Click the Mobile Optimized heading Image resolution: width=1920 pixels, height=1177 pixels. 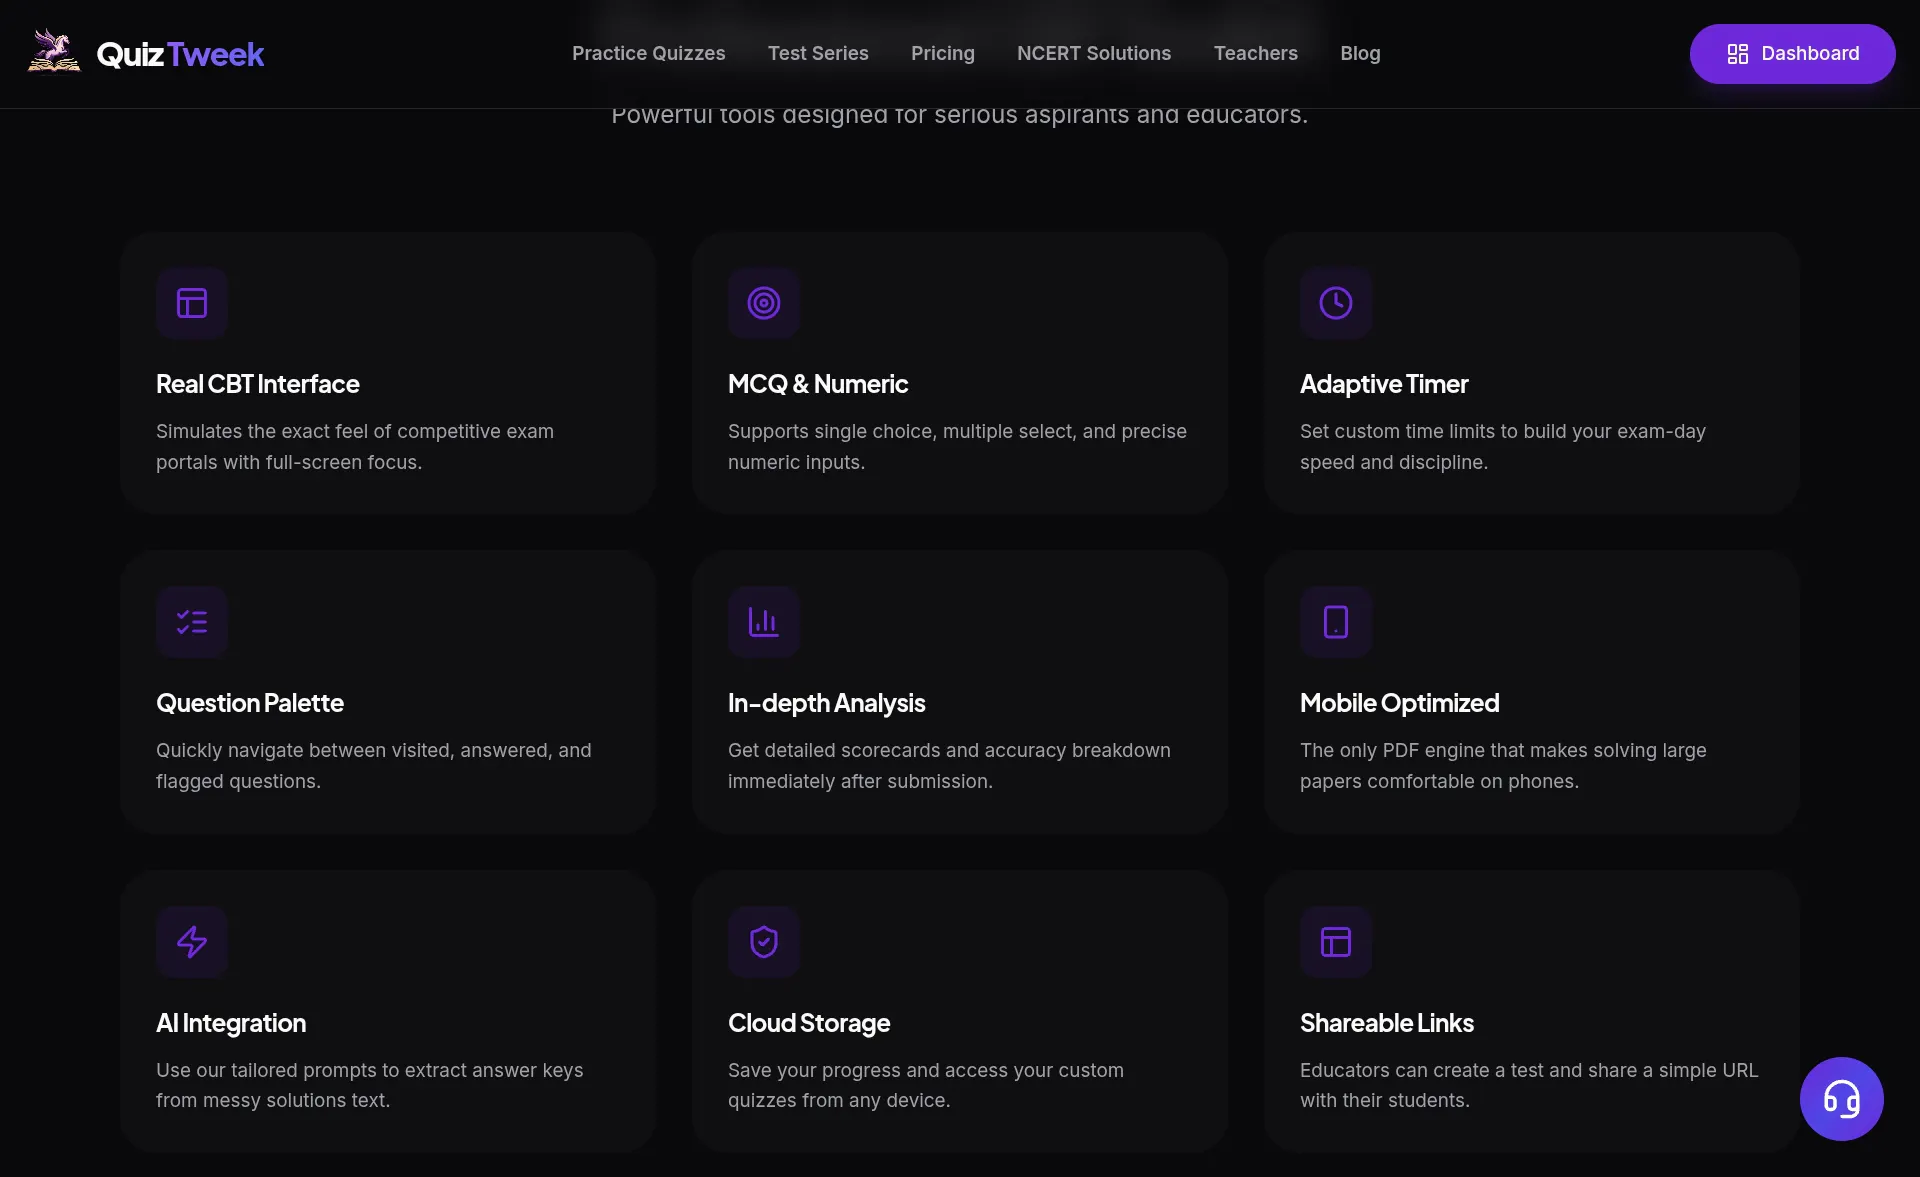coord(1400,703)
